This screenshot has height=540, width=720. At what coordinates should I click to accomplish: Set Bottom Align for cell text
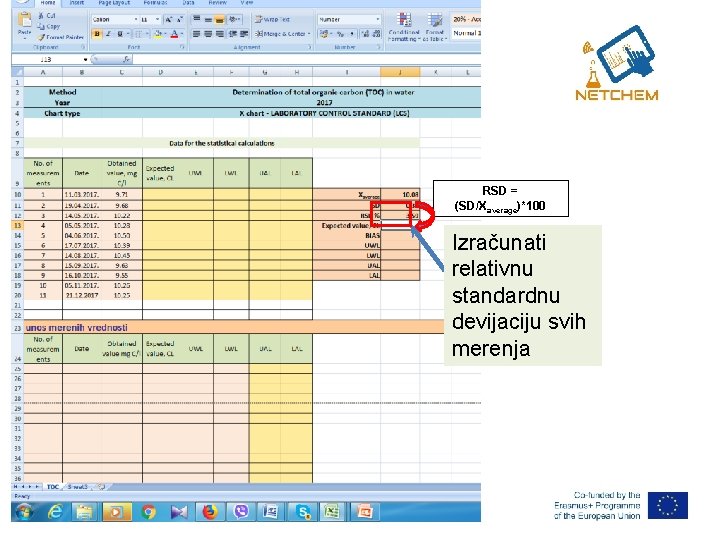(x=219, y=19)
